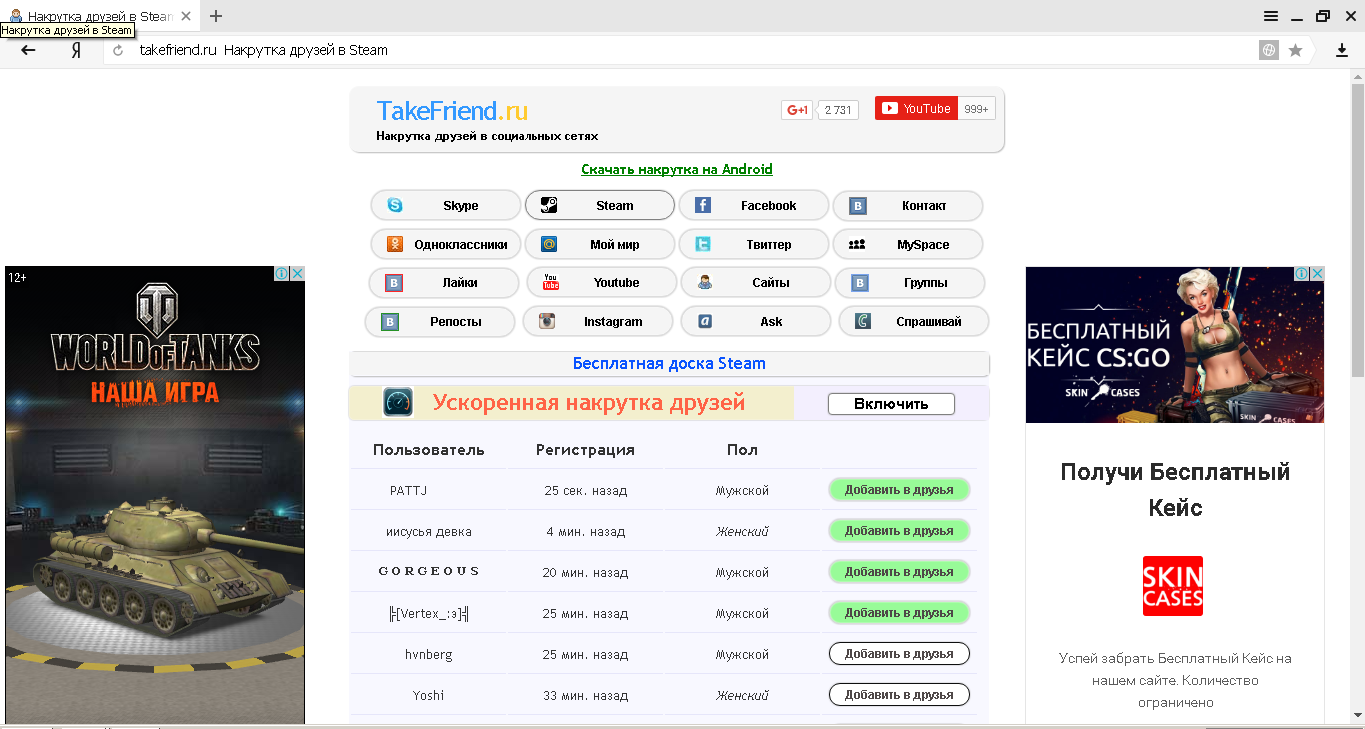Close the CS:GO Skin Cases ad

point(1318,274)
